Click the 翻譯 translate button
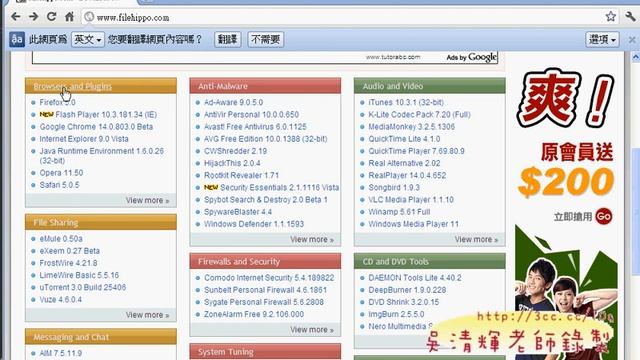The width and height of the screenshot is (640, 360). (227, 40)
